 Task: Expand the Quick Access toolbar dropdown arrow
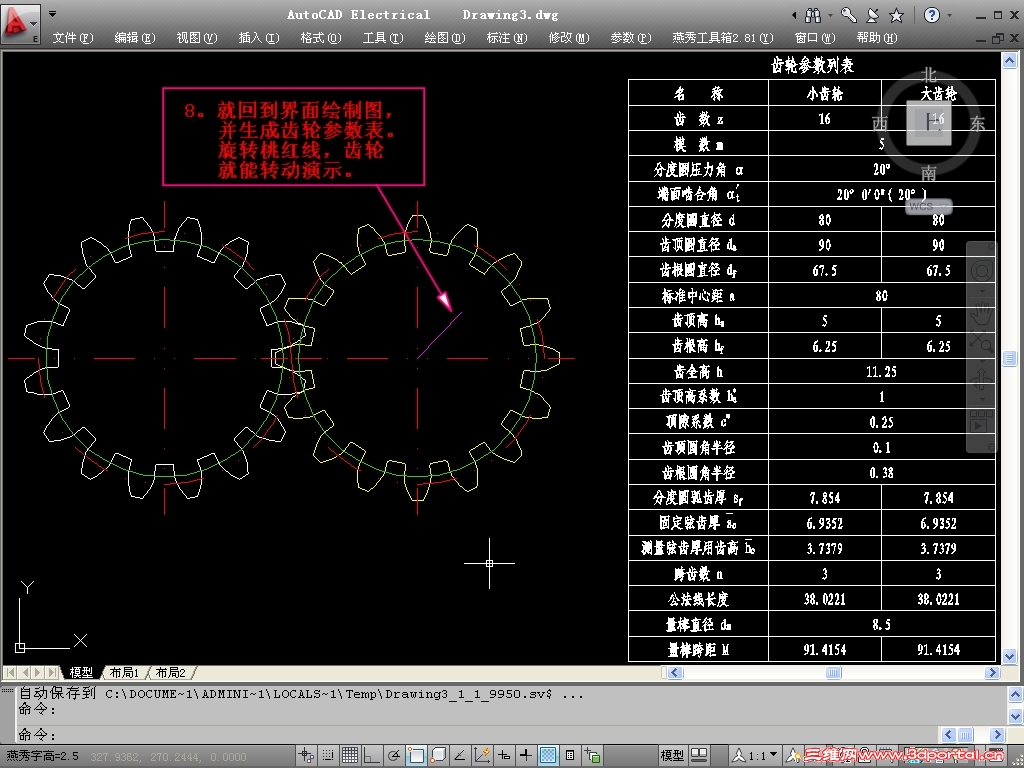click(x=53, y=14)
